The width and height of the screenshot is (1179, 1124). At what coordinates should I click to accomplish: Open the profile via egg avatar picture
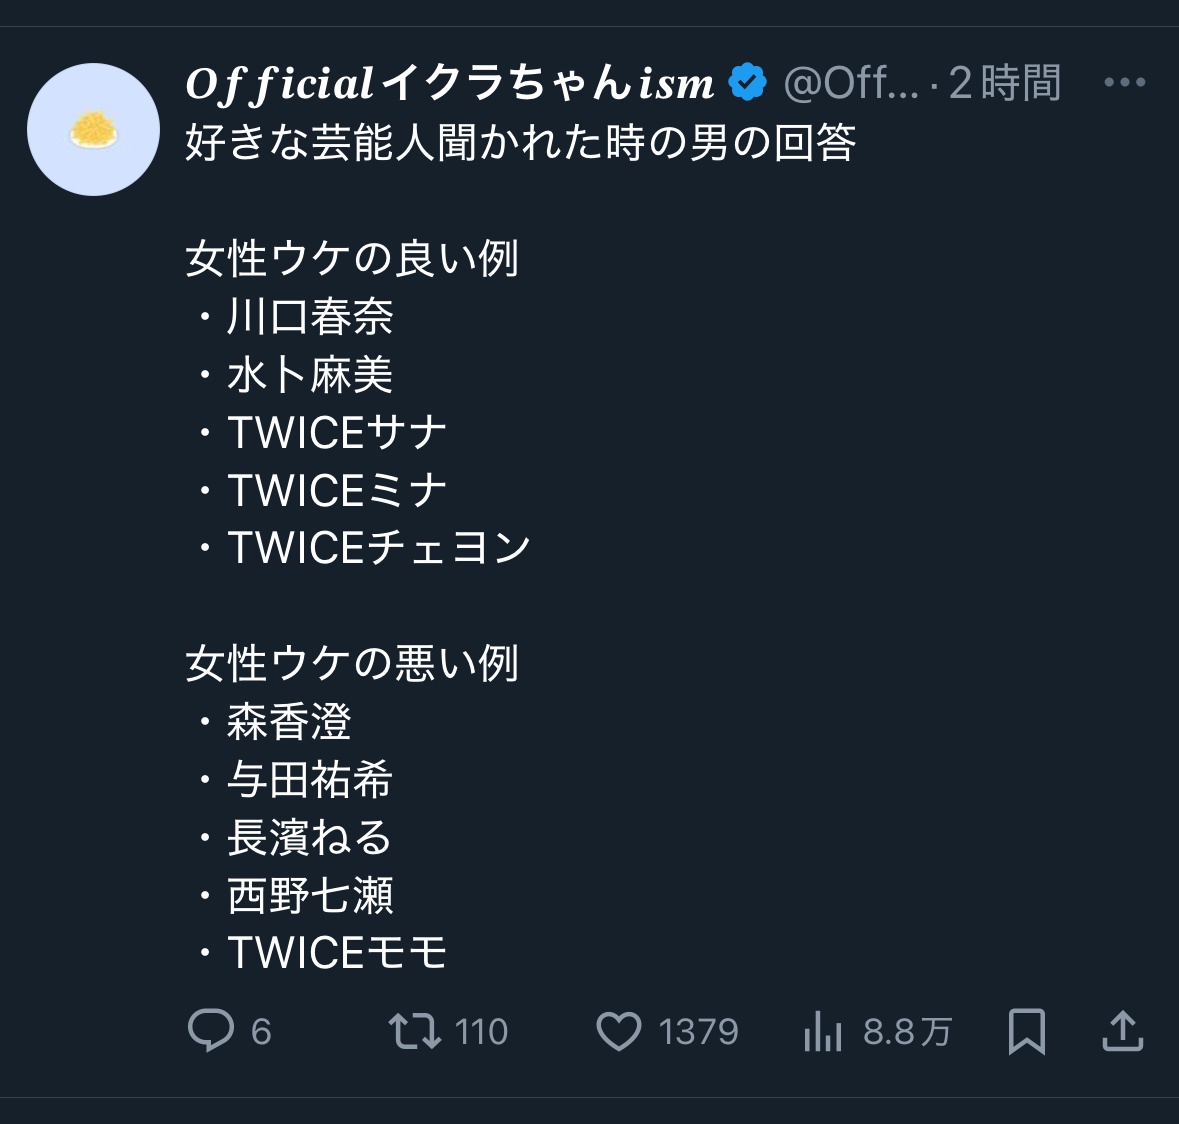[x=93, y=129]
